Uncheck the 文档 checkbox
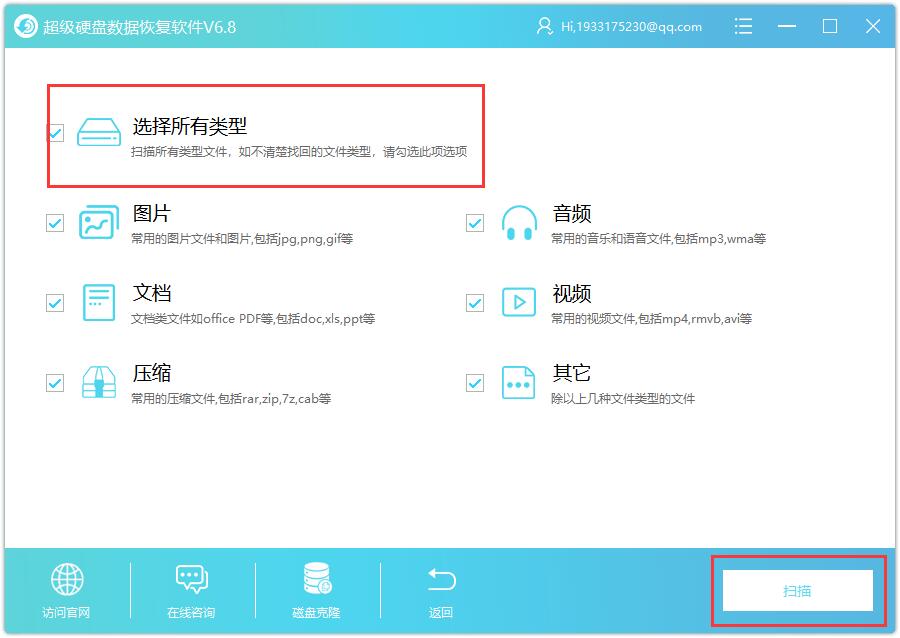900x638 pixels. tap(55, 302)
